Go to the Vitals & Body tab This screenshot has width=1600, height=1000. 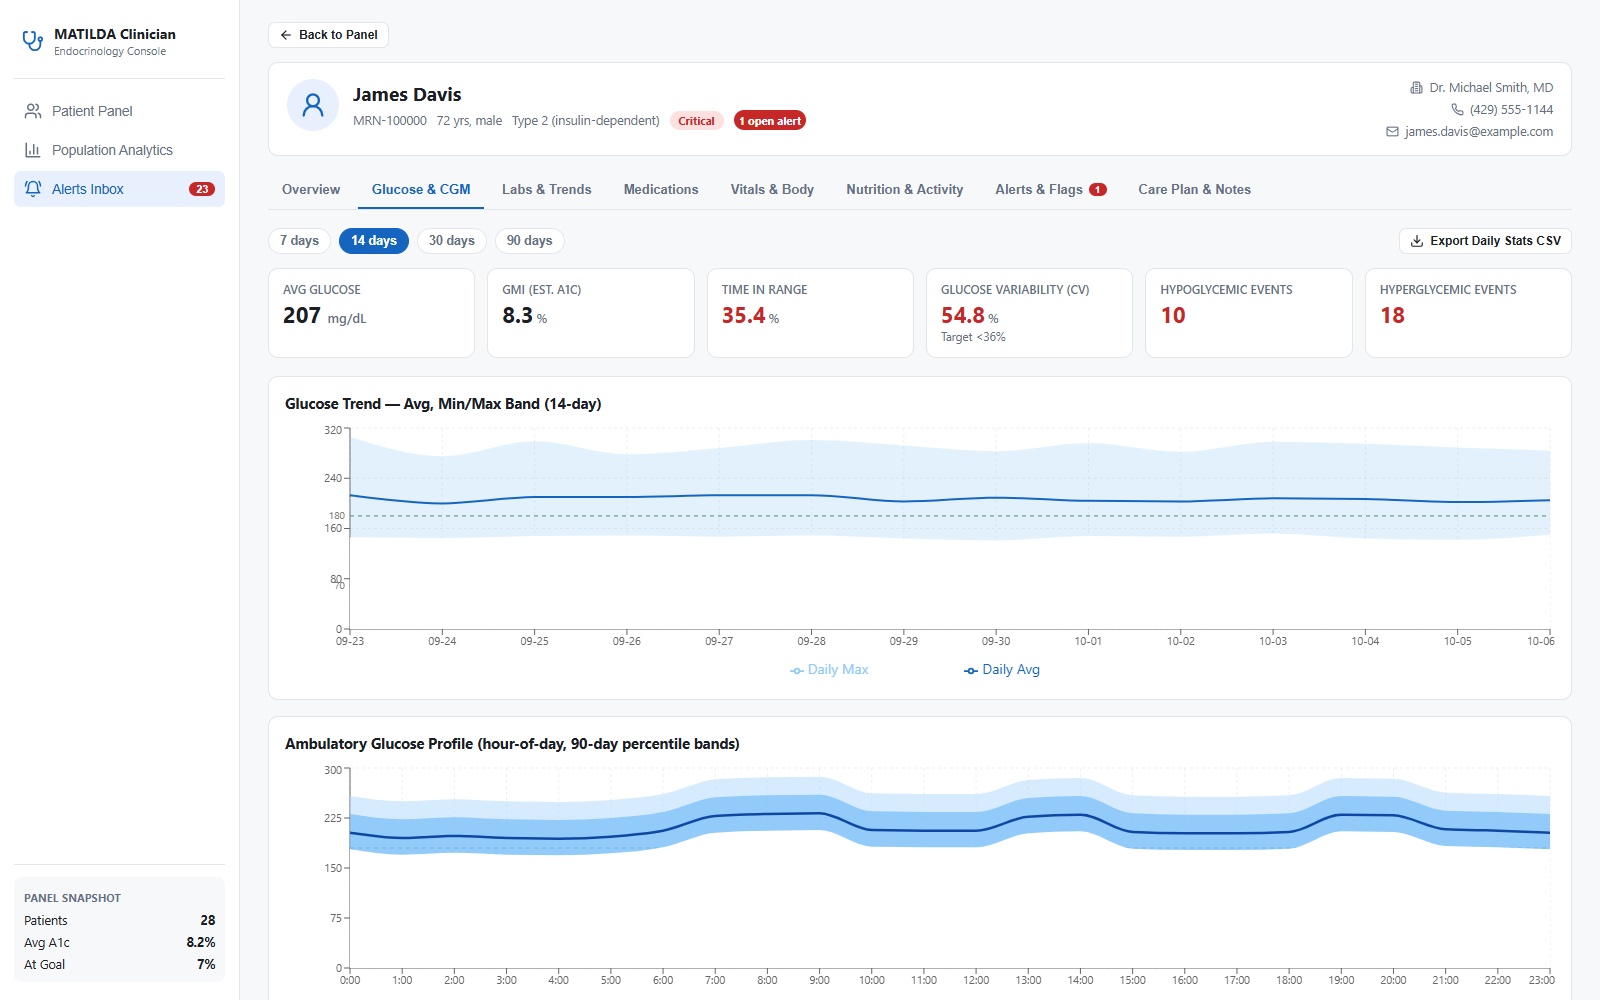click(x=772, y=190)
